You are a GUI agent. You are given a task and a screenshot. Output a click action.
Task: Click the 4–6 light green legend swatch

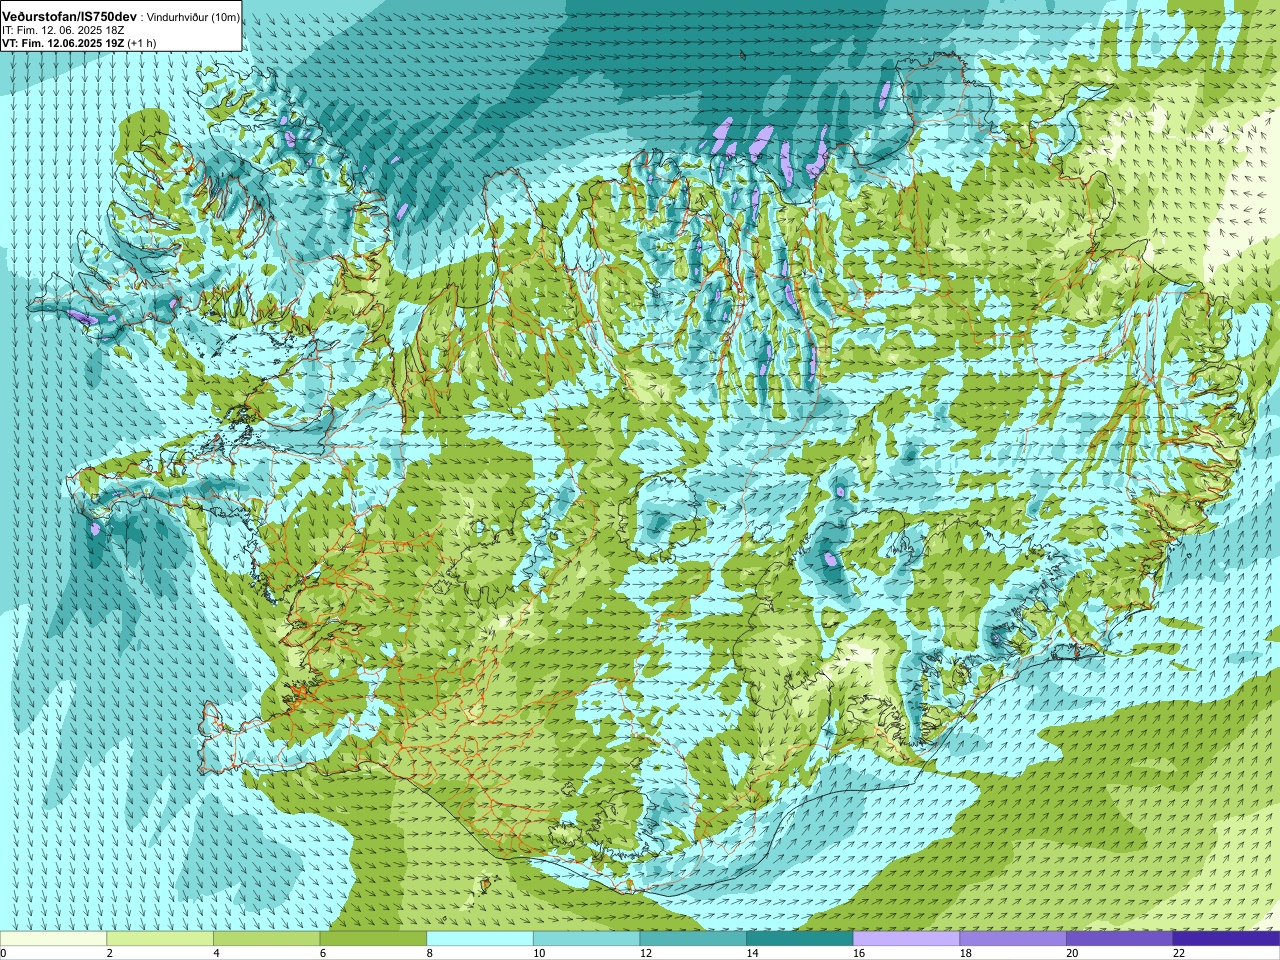coord(266,939)
